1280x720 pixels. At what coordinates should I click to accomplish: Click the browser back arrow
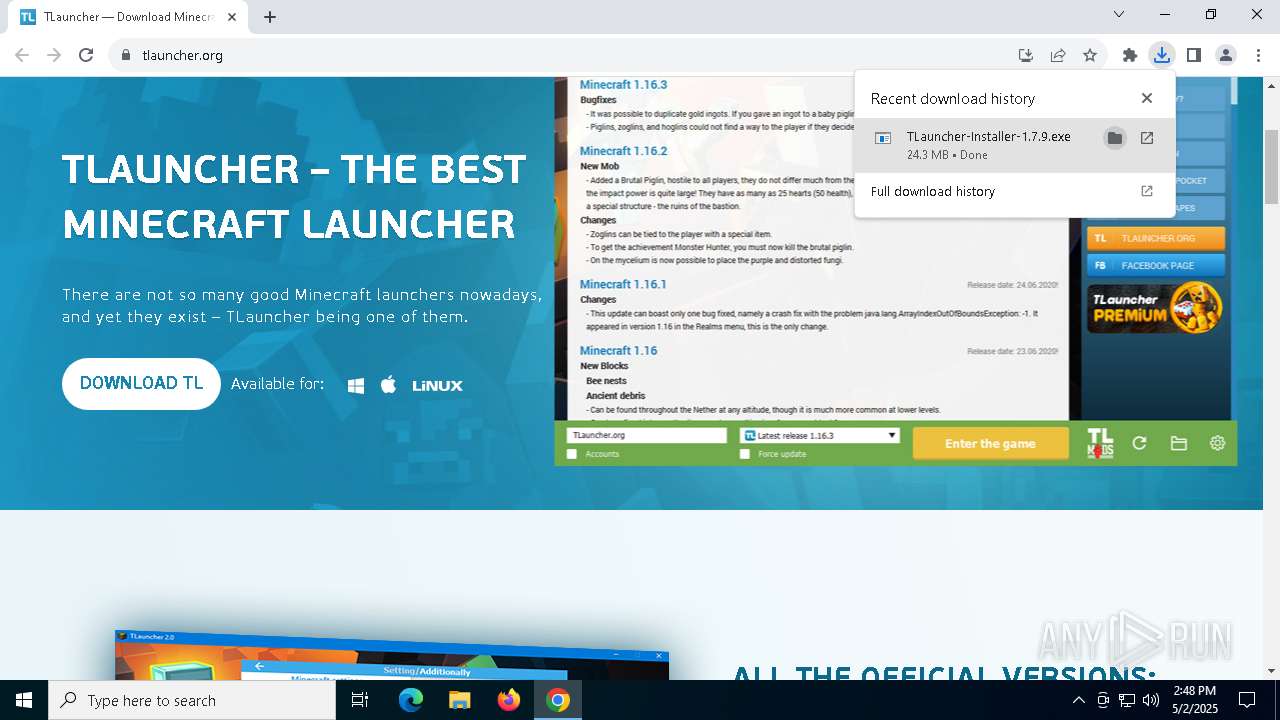(x=22, y=55)
